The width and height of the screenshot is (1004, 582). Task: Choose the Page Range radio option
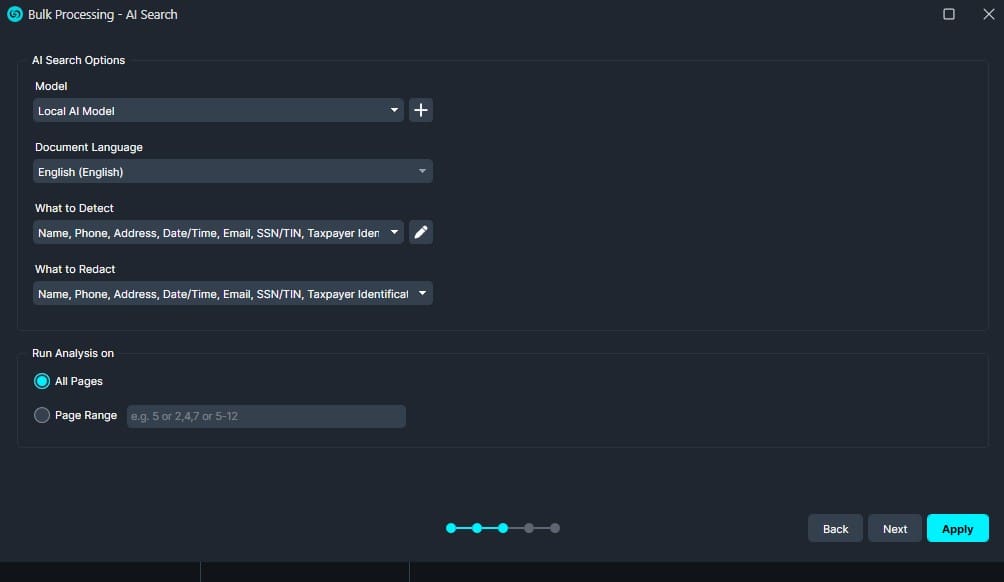pyautogui.click(x=42, y=415)
